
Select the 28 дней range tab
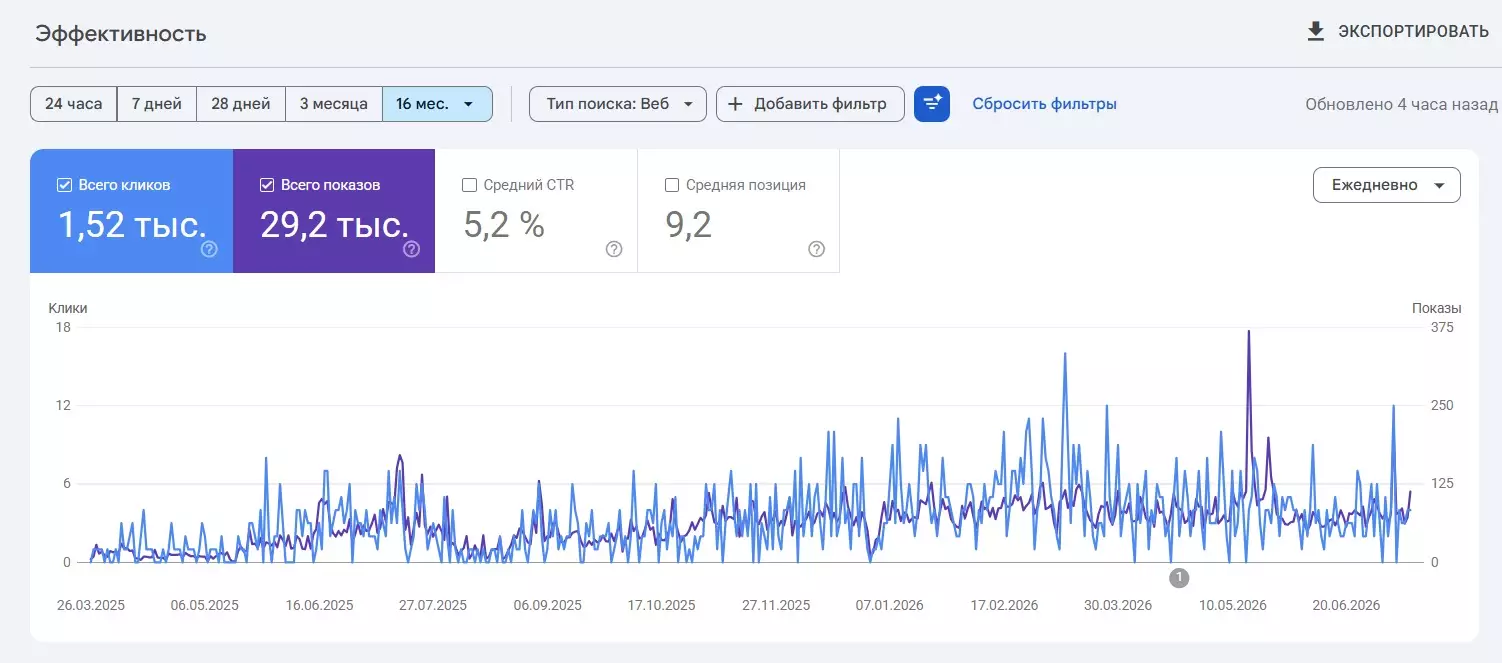coord(241,104)
